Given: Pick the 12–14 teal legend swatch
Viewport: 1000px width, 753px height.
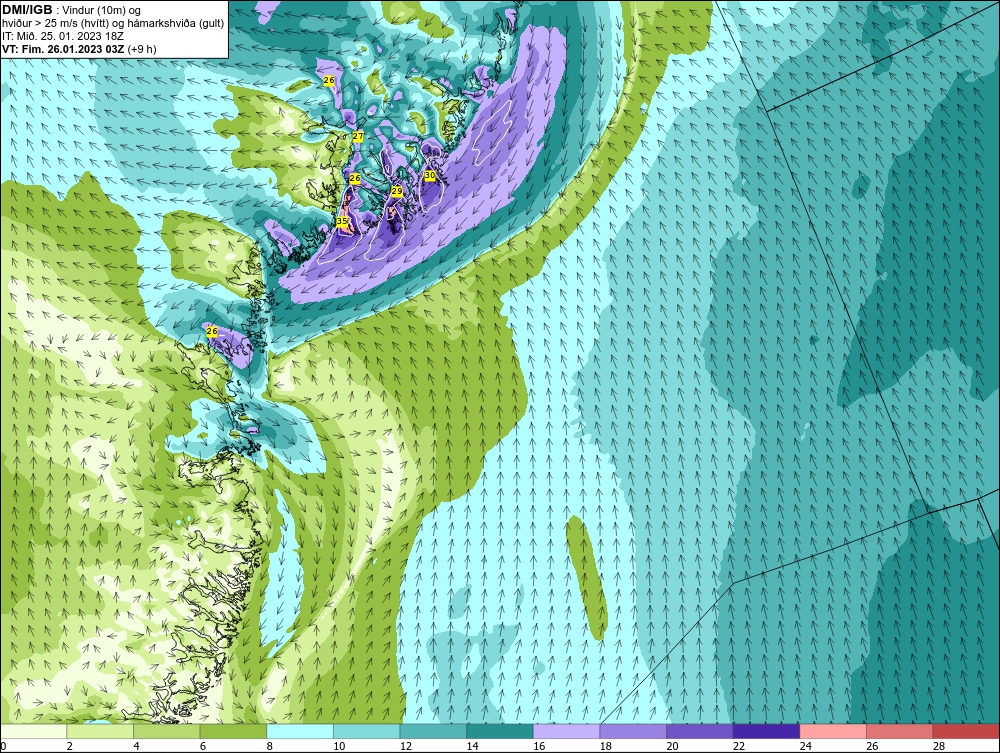Looking at the screenshot, I should tap(433, 731).
